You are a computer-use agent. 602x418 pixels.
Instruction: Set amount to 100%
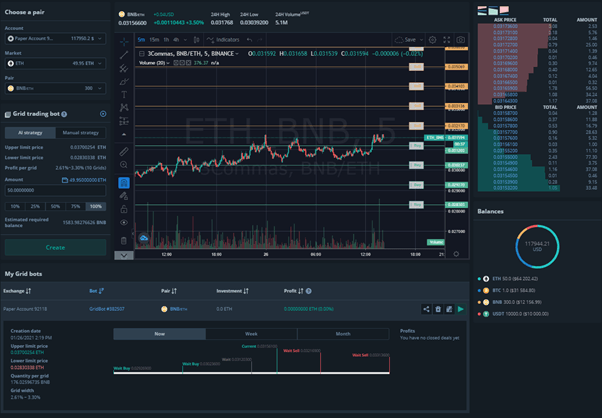click(x=96, y=207)
